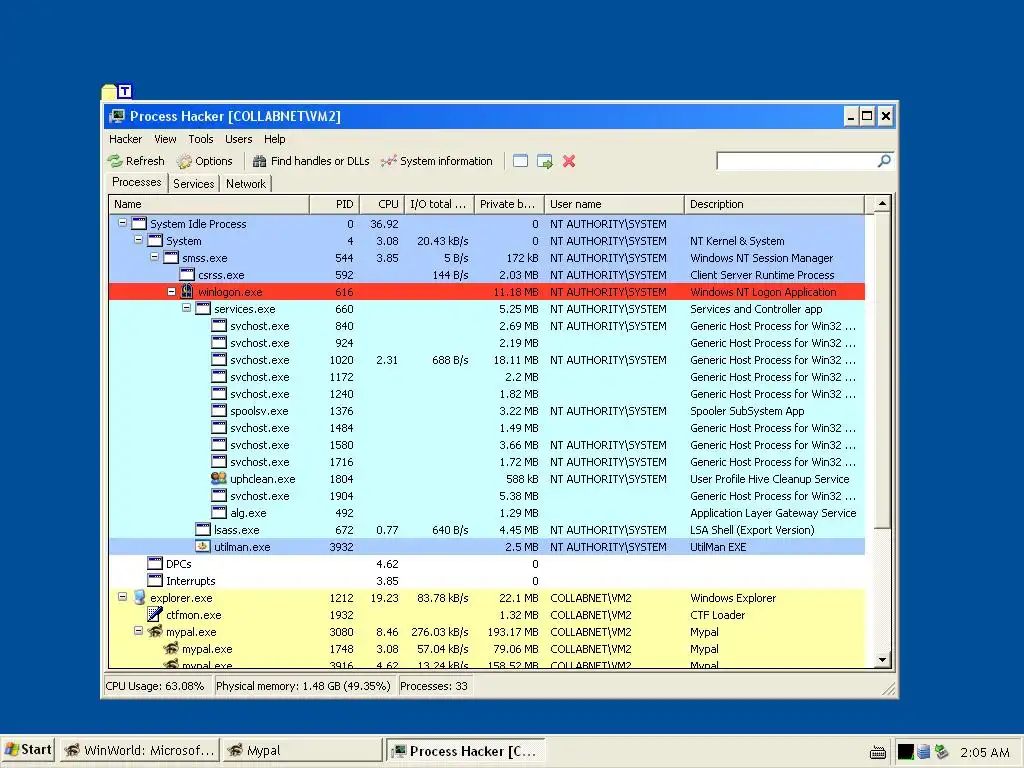Click the ctfmon.exe pen icon
This screenshot has height=768, width=1024.
coord(155,614)
